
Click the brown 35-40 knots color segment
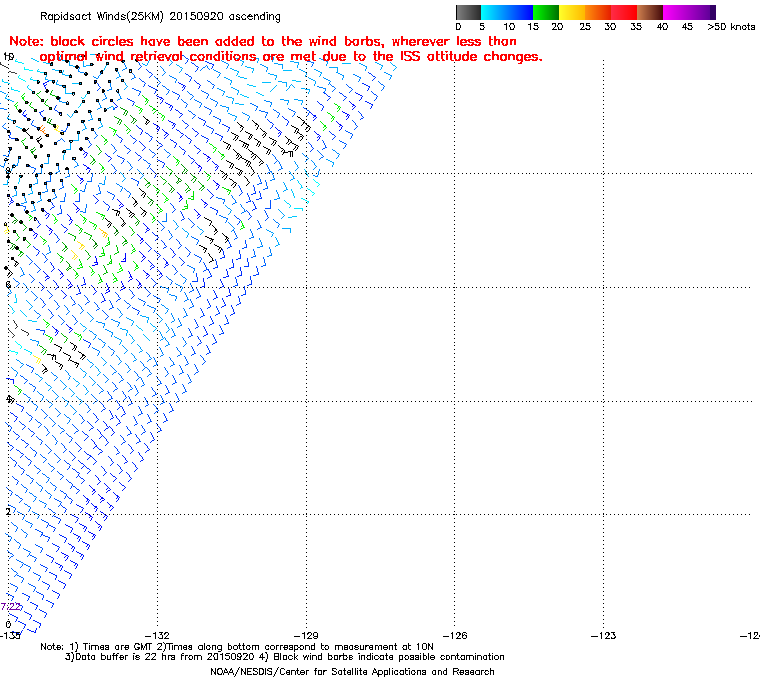pyautogui.click(x=650, y=12)
